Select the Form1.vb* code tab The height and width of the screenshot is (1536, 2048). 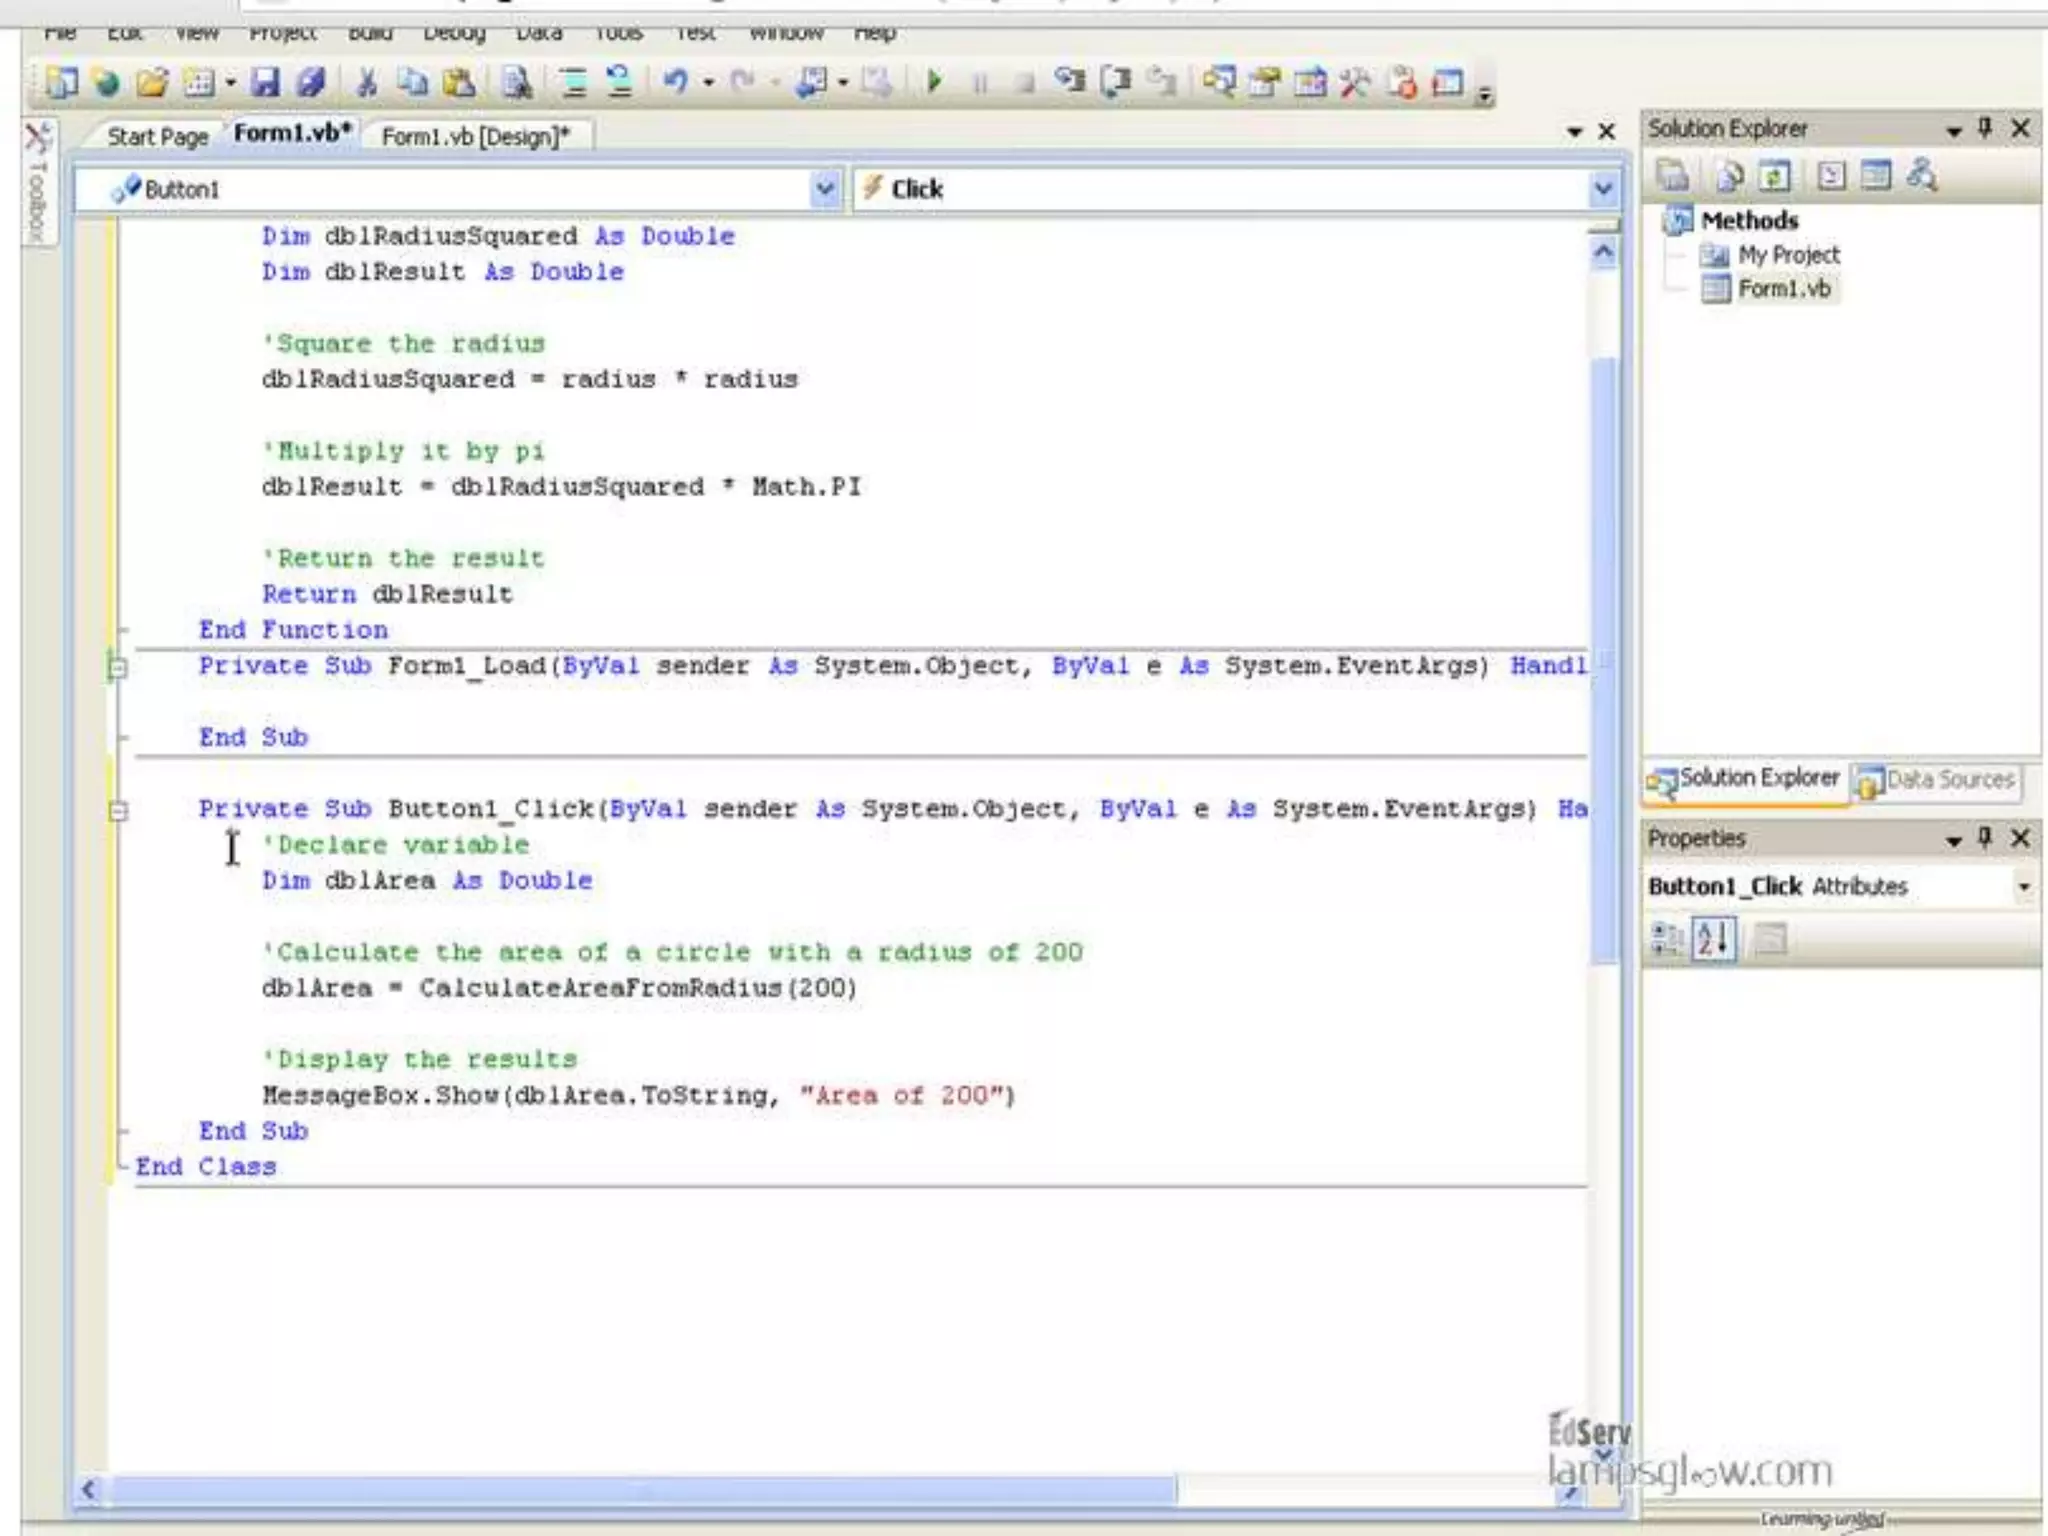(292, 133)
